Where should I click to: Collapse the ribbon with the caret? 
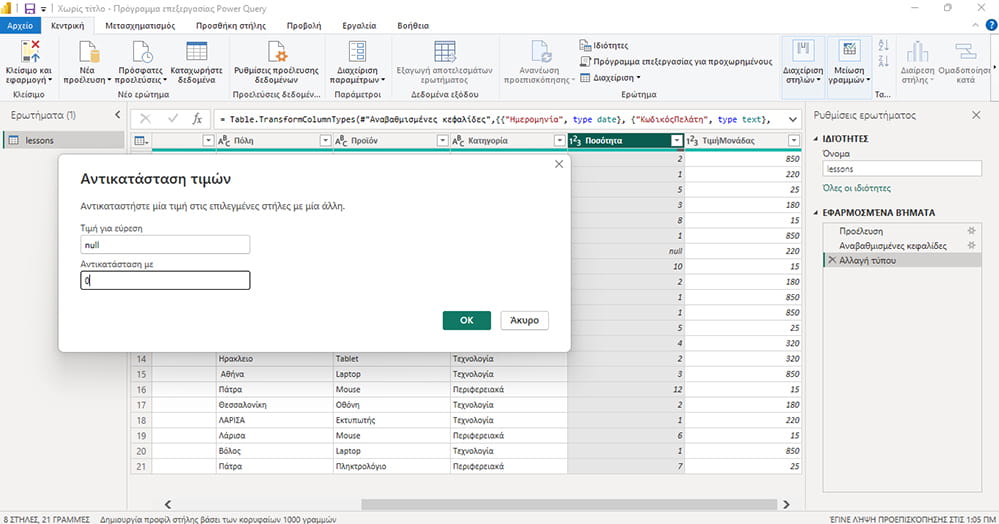click(975, 25)
